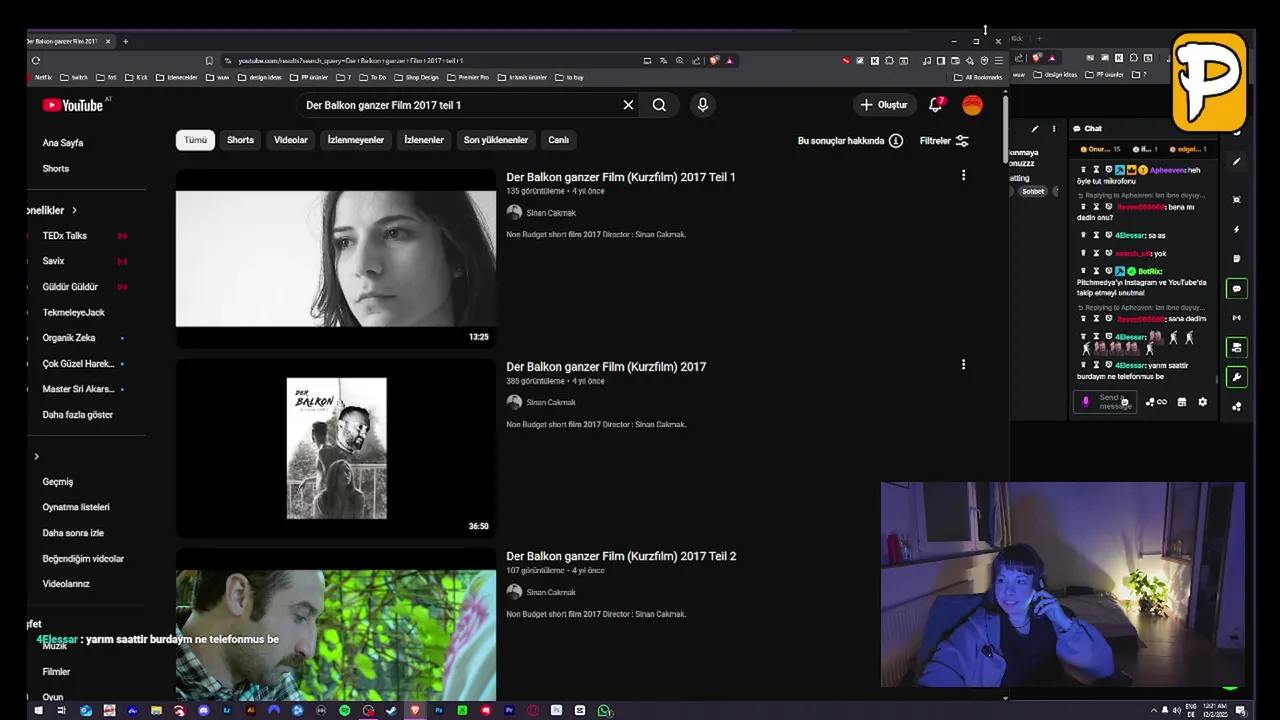This screenshot has height=720, width=1280.
Task: Click the Brave shields icon in address bar
Action: (x=714, y=60)
